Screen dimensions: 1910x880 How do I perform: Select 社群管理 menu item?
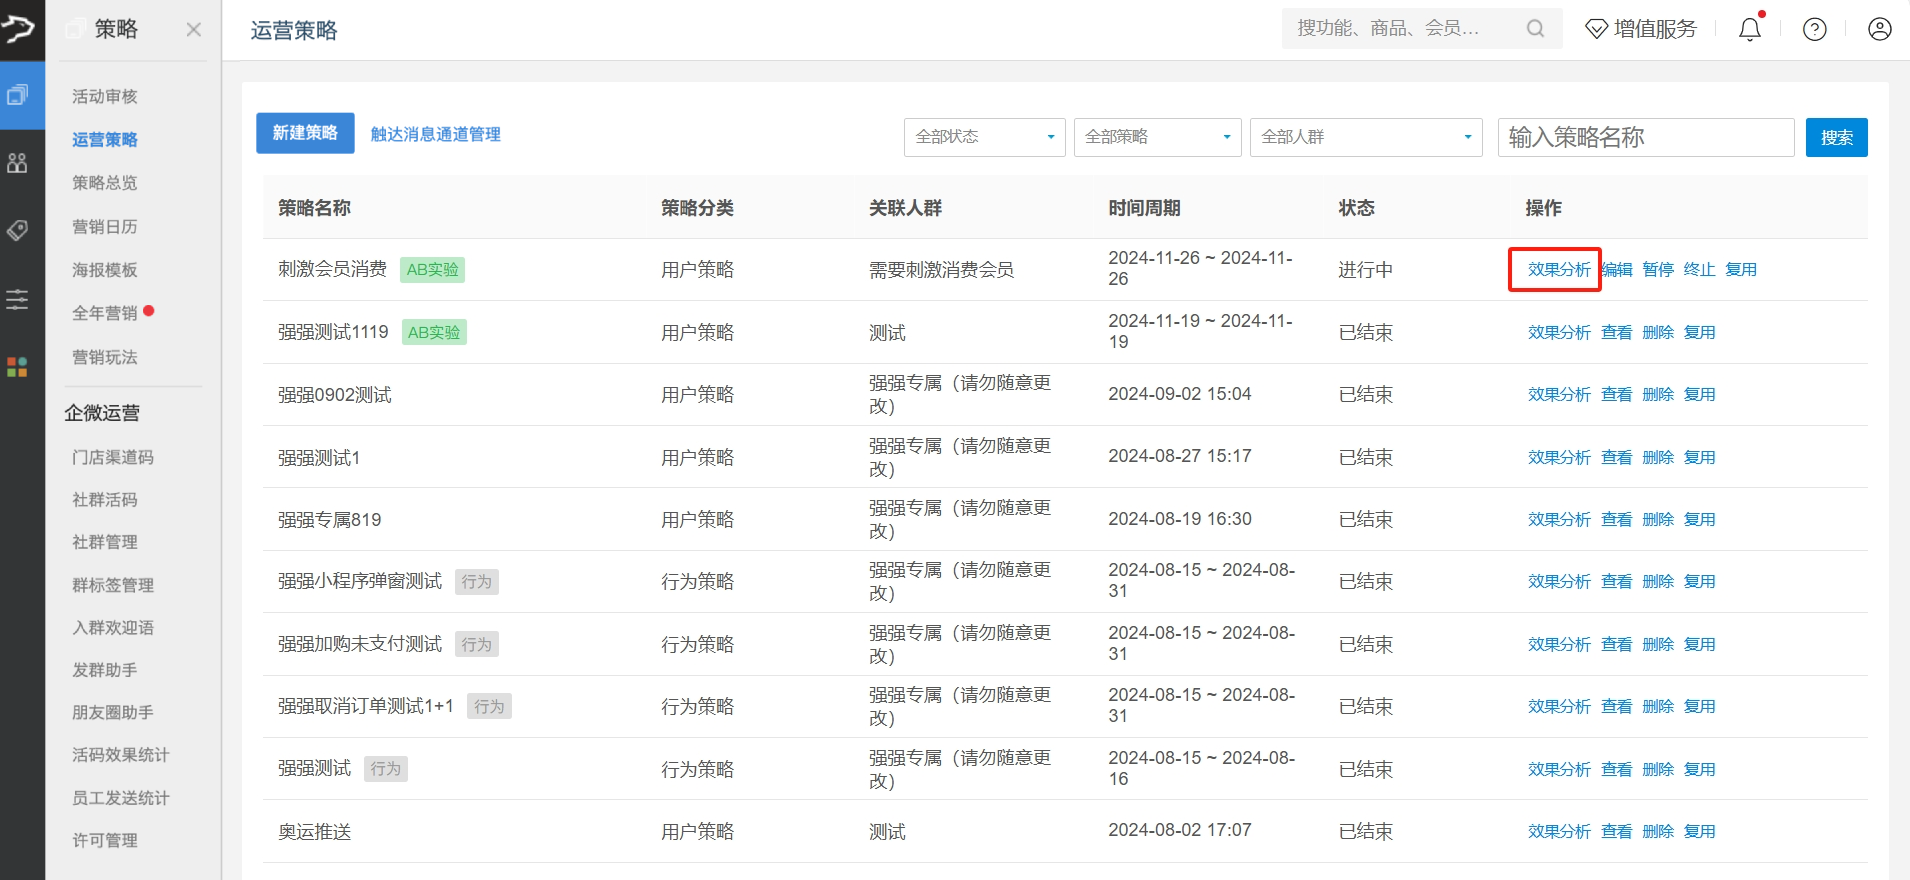[105, 542]
